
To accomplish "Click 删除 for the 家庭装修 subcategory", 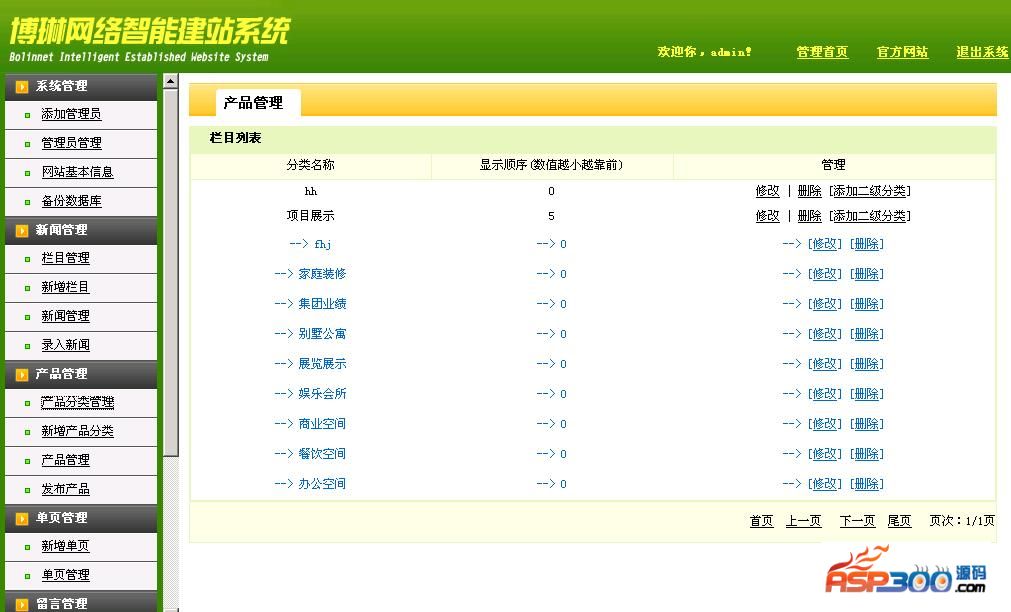I will [867, 274].
